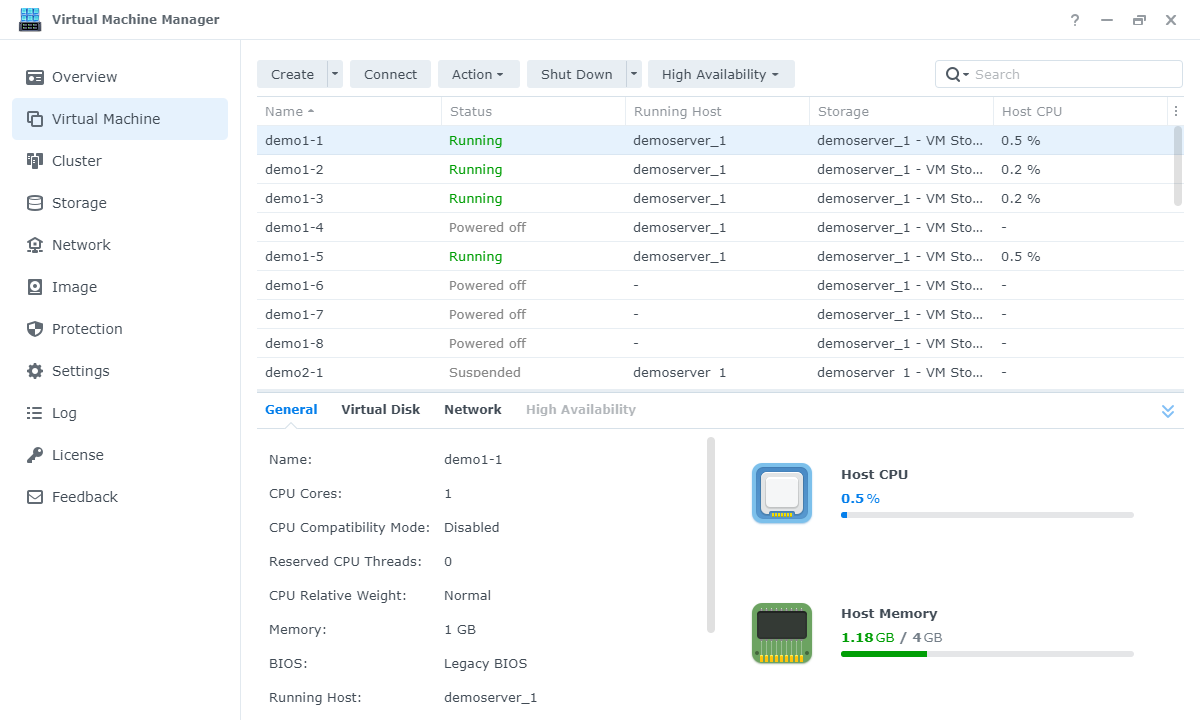The width and height of the screenshot is (1200, 720).
Task: Open the Action dropdown menu
Action: click(x=478, y=74)
